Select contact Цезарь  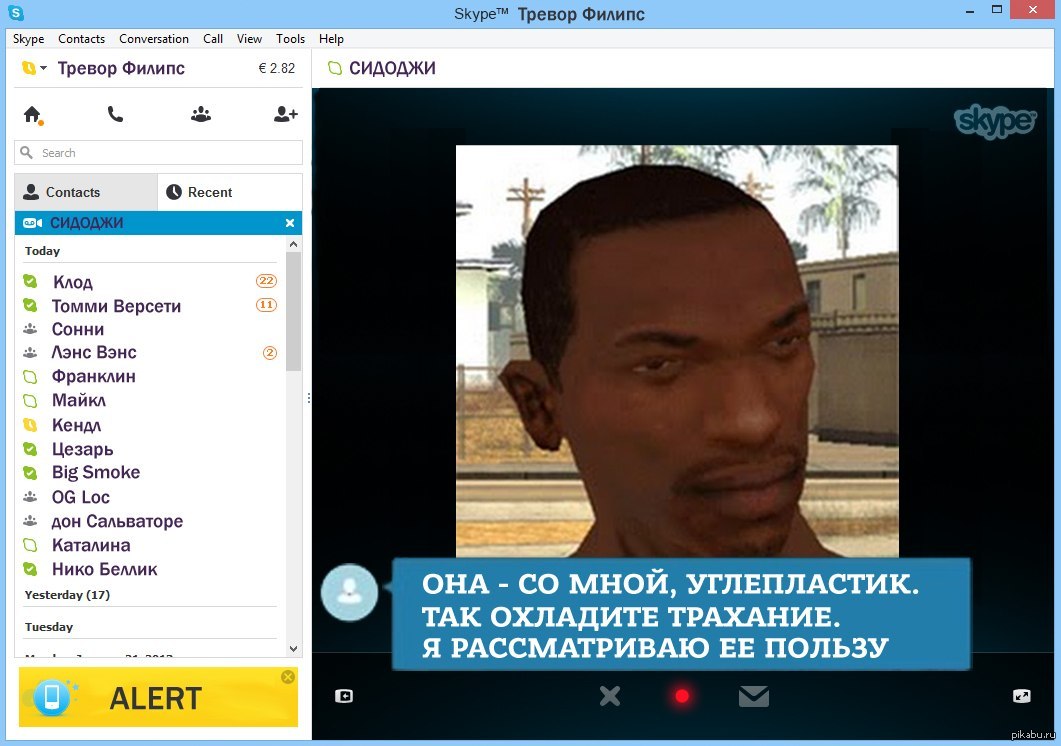83,449
